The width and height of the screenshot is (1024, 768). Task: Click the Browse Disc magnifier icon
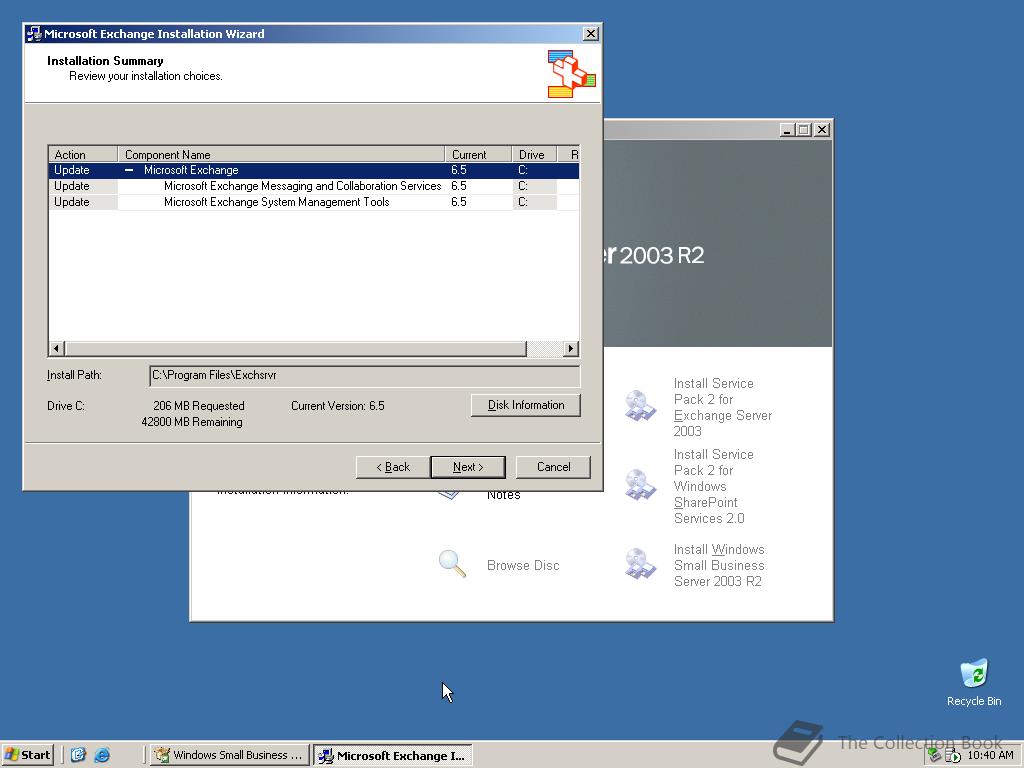452,563
